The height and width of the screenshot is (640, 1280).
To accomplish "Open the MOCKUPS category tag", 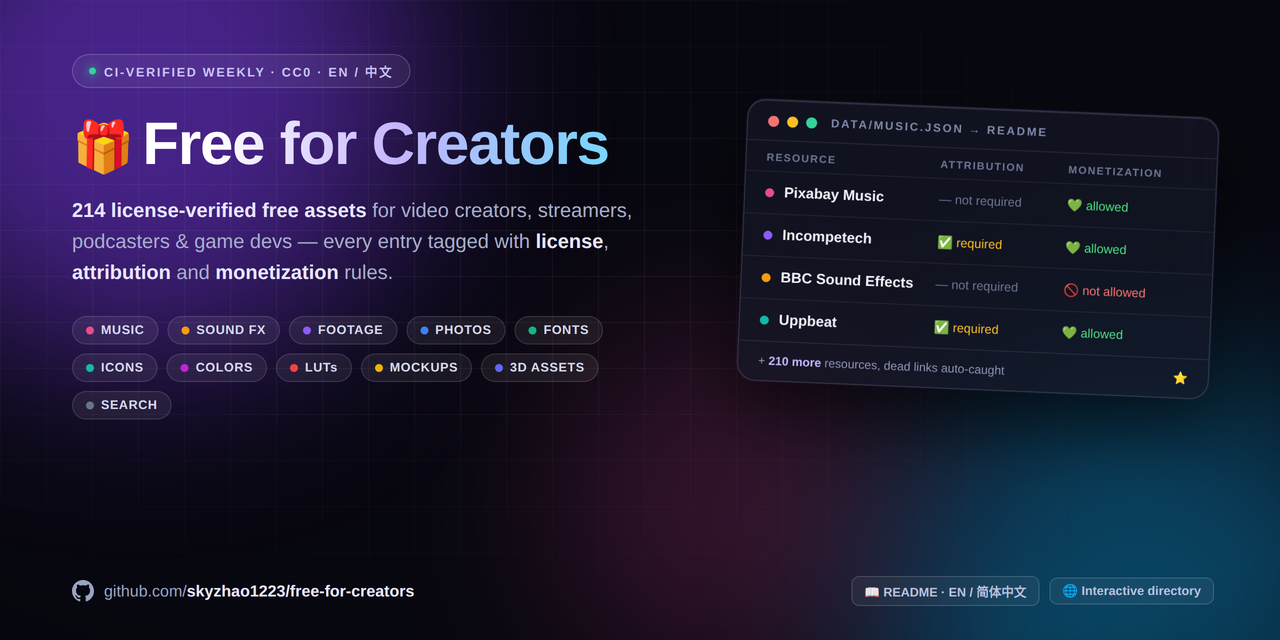I will coord(416,367).
